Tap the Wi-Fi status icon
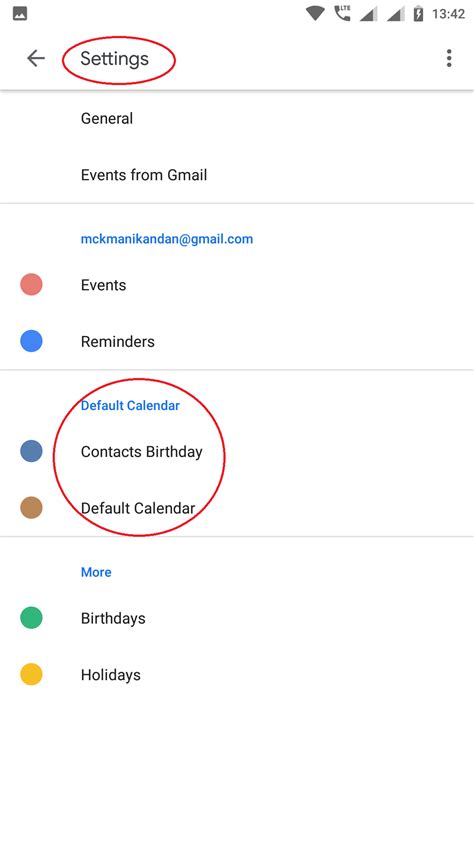This screenshot has height=842, width=474. (x=315, y=14)
